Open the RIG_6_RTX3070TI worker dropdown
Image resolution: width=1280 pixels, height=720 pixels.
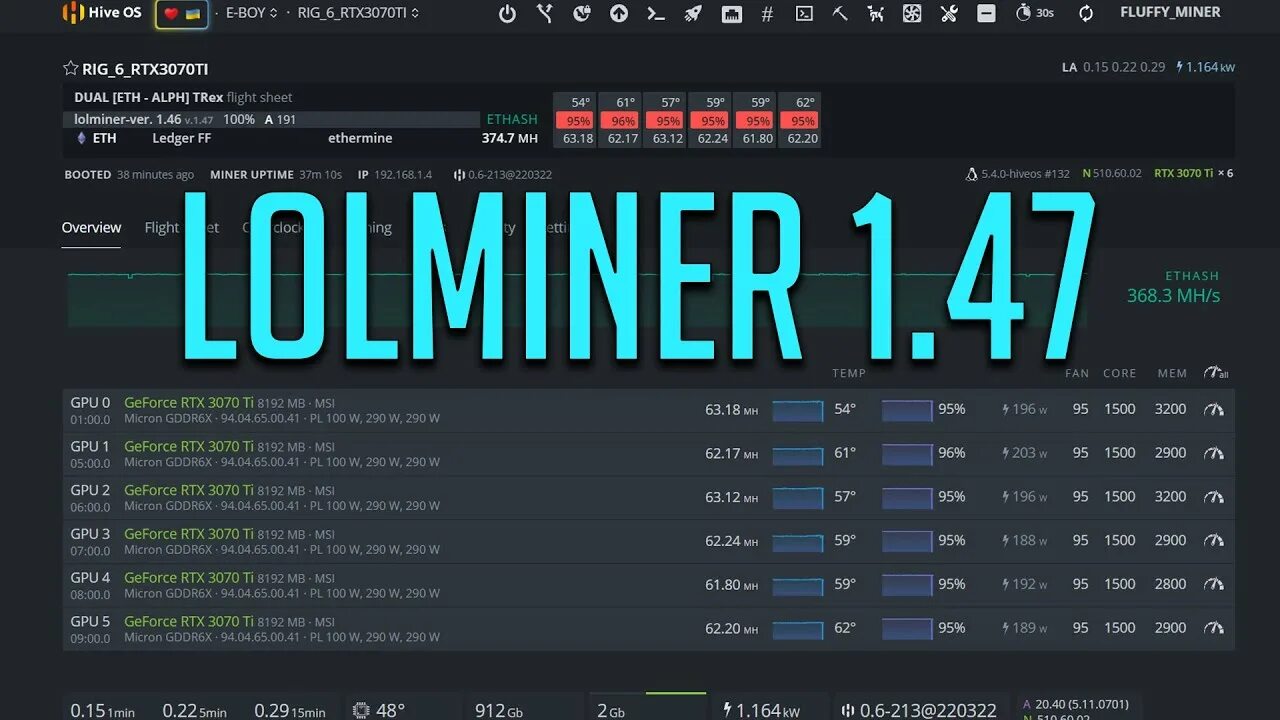[x=358, y=13]
